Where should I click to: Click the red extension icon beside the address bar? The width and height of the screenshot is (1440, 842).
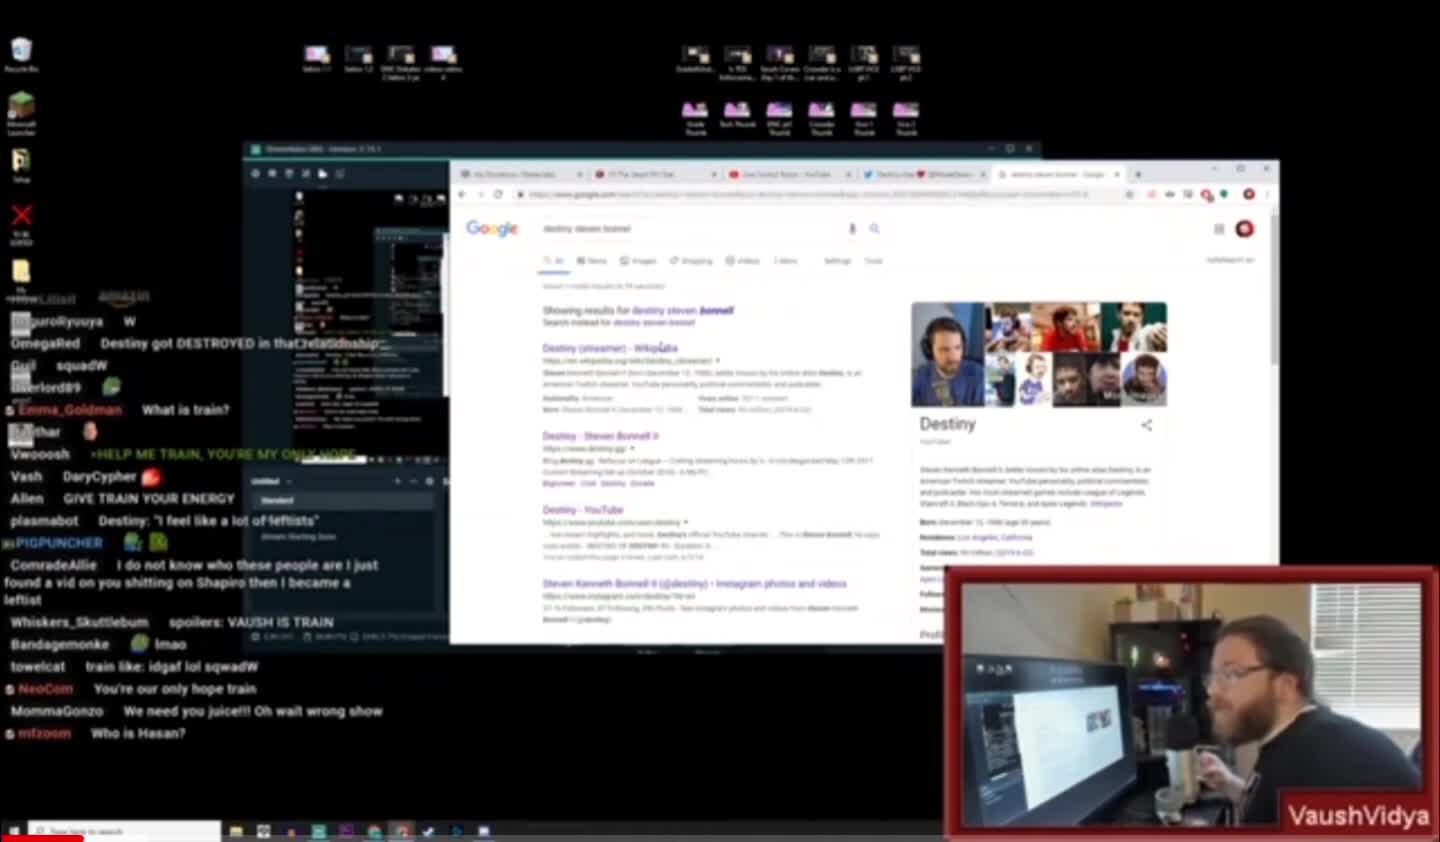tap(1205, 193)
